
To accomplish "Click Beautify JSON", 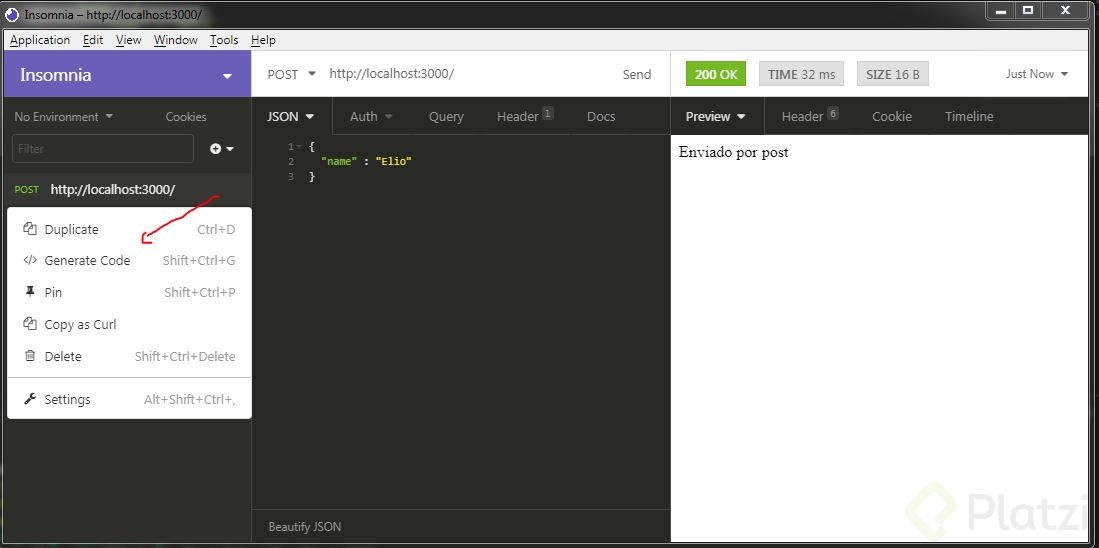I will click(305, 526).
